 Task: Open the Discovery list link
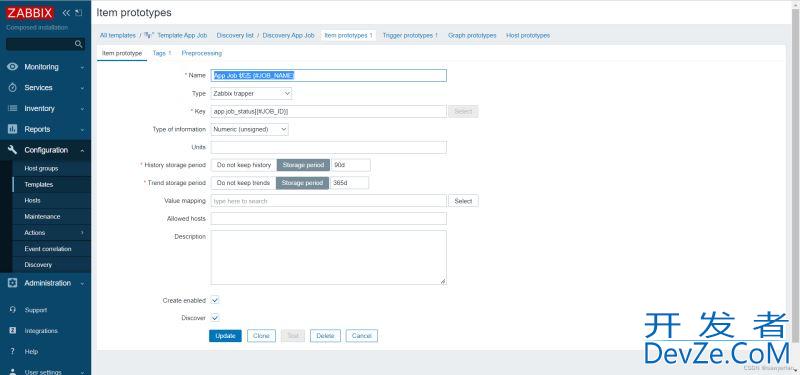point(235,35)
